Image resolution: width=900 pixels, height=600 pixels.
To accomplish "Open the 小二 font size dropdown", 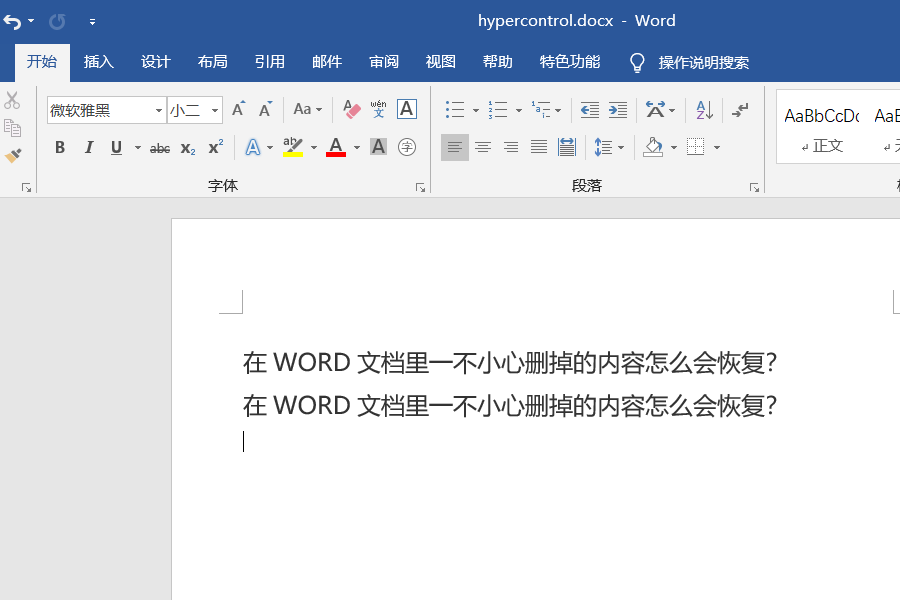I will [215, 110].
